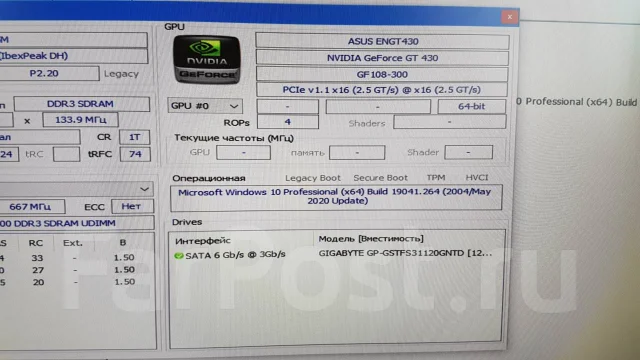Screen dimensions: 640x360
Task: Click the PCIe v1.1 x16 bus field
Action: 382,90
